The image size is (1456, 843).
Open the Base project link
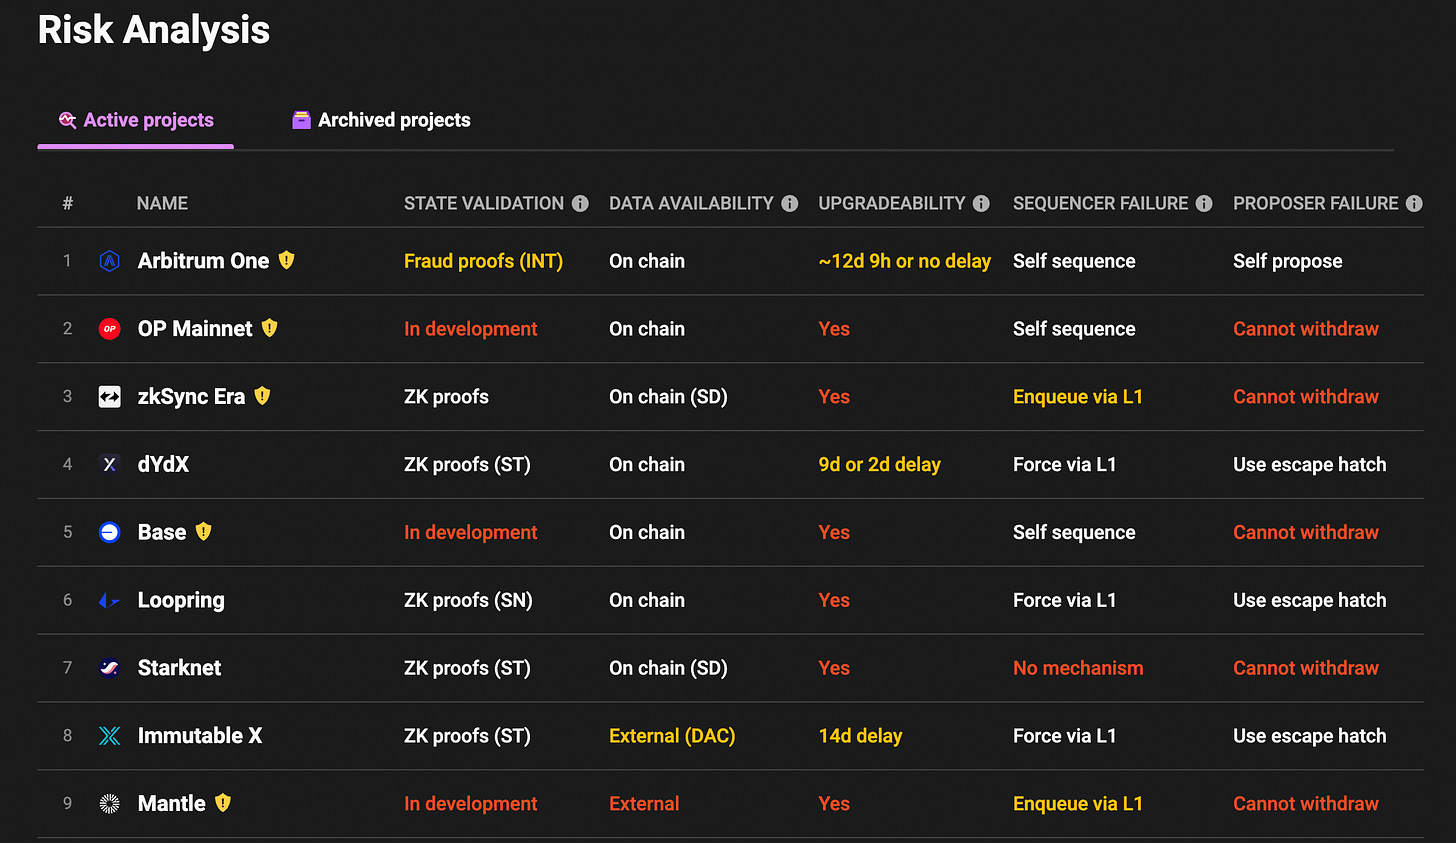click(x=162, y=532)
